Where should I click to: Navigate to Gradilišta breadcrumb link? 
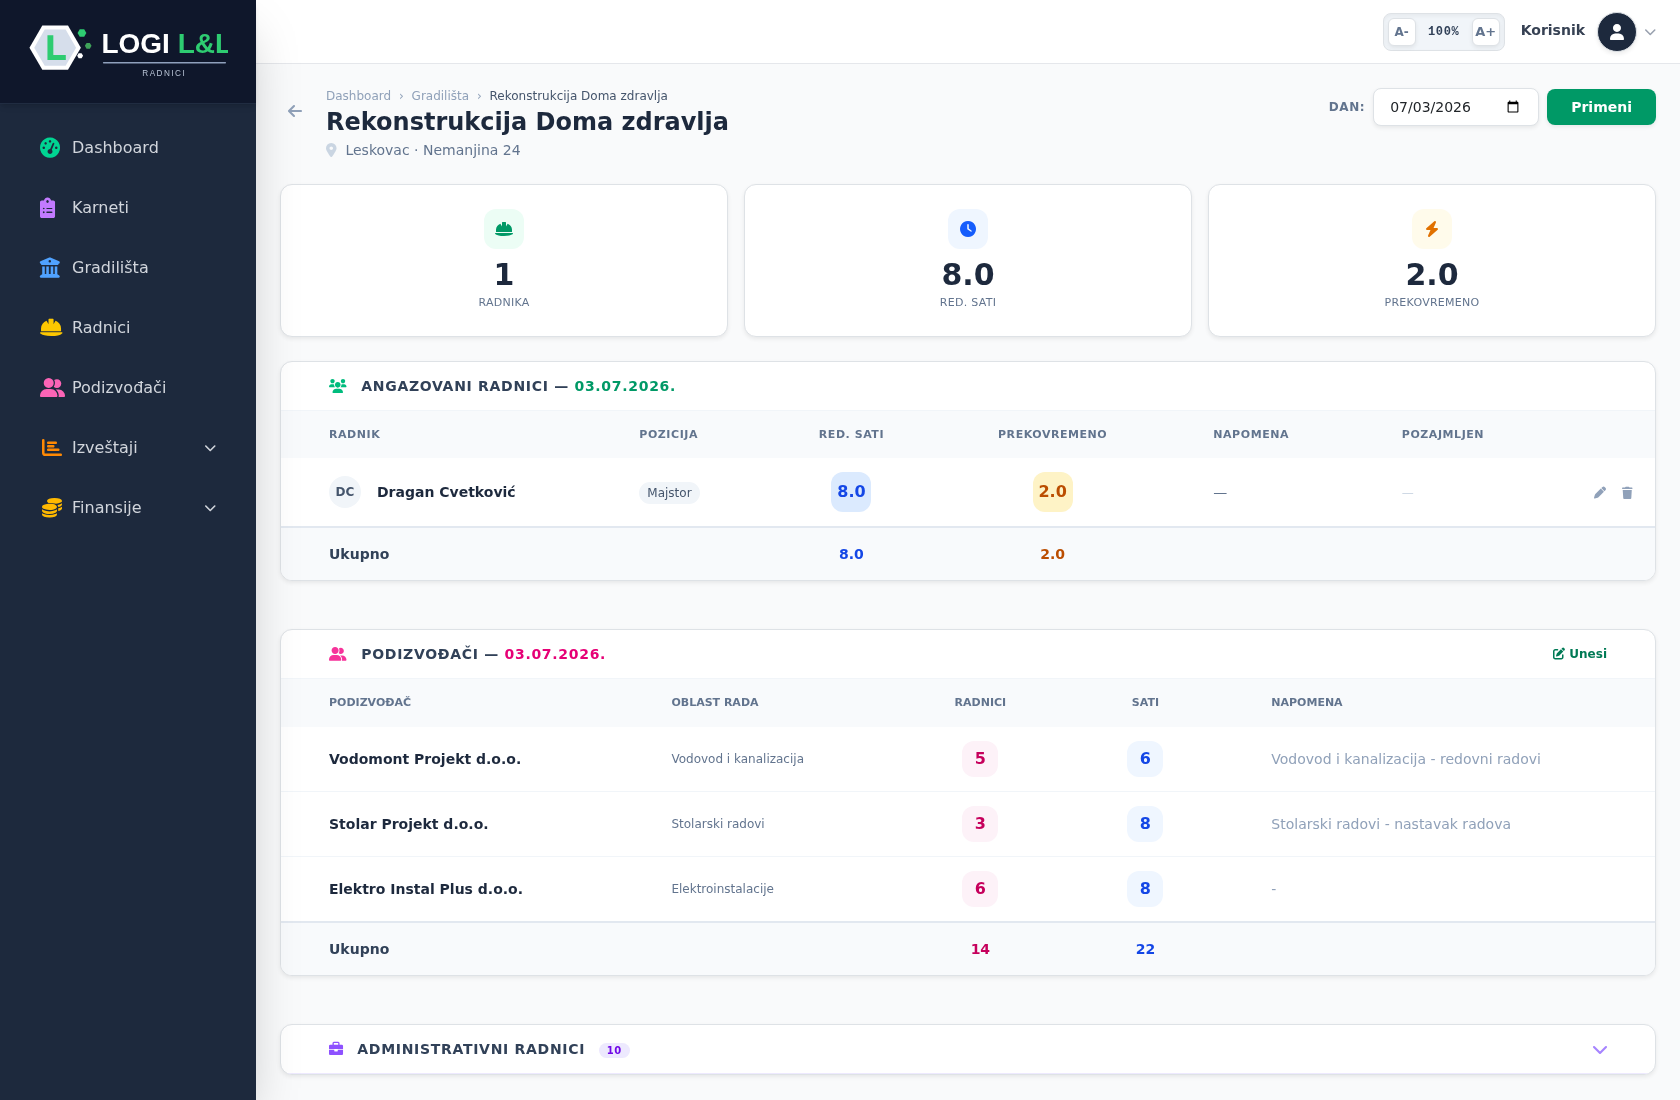pos(440,96)
